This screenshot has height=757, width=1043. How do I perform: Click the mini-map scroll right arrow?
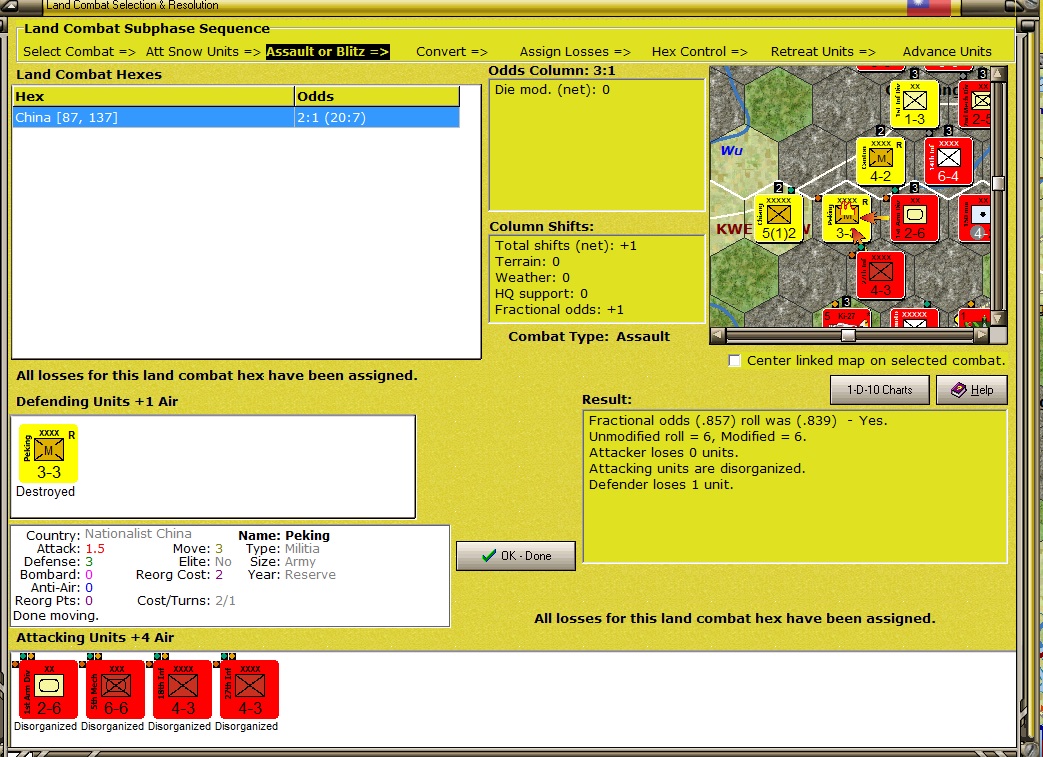pyautogui.click(x=982, y=336)
